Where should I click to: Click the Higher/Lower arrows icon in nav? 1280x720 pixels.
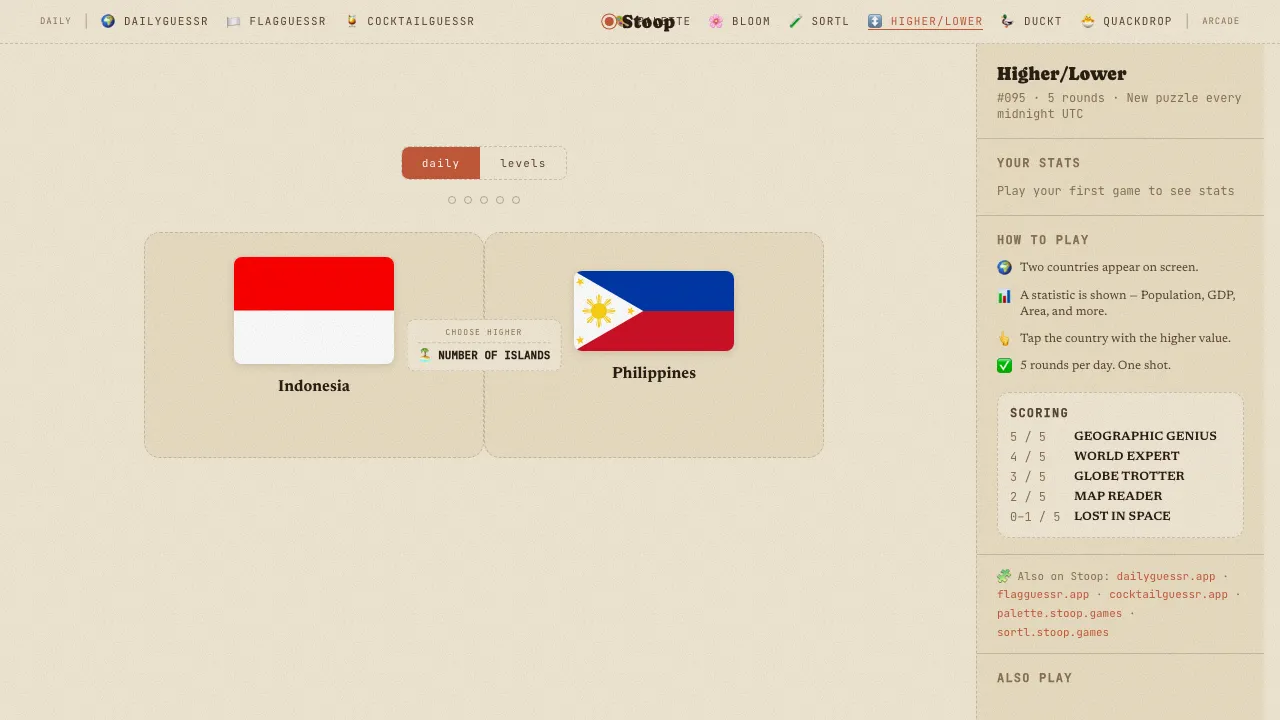[875, 21]
